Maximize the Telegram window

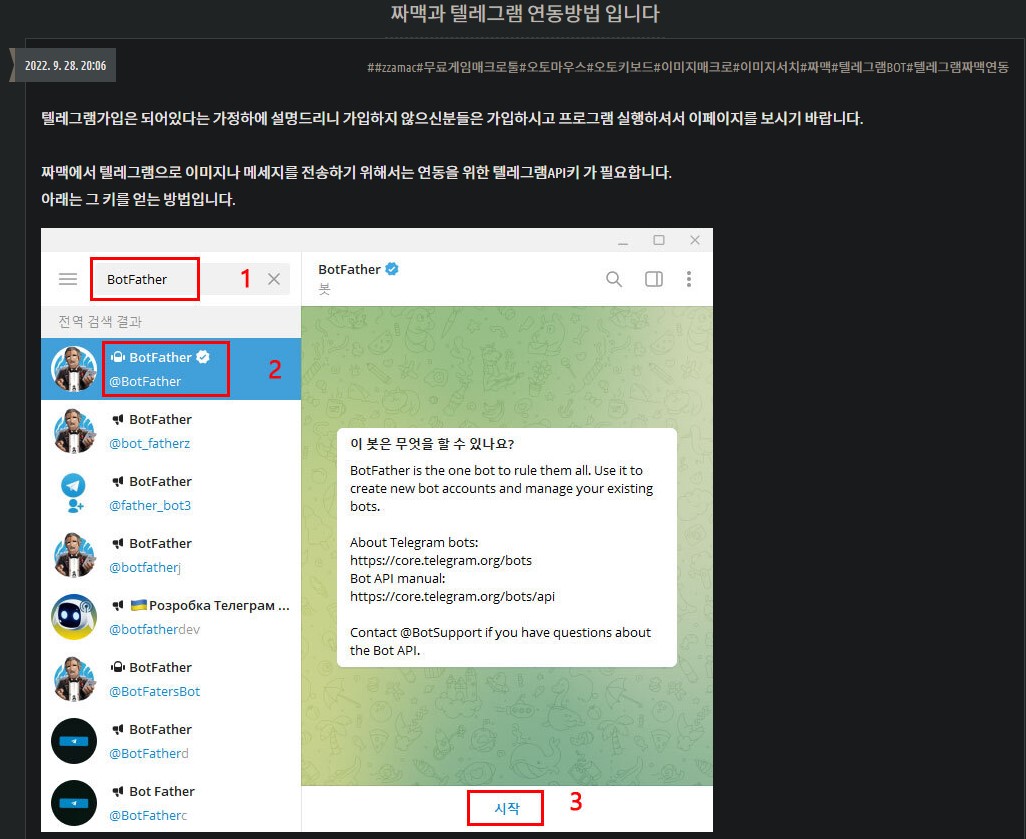(x=659, y=240)
